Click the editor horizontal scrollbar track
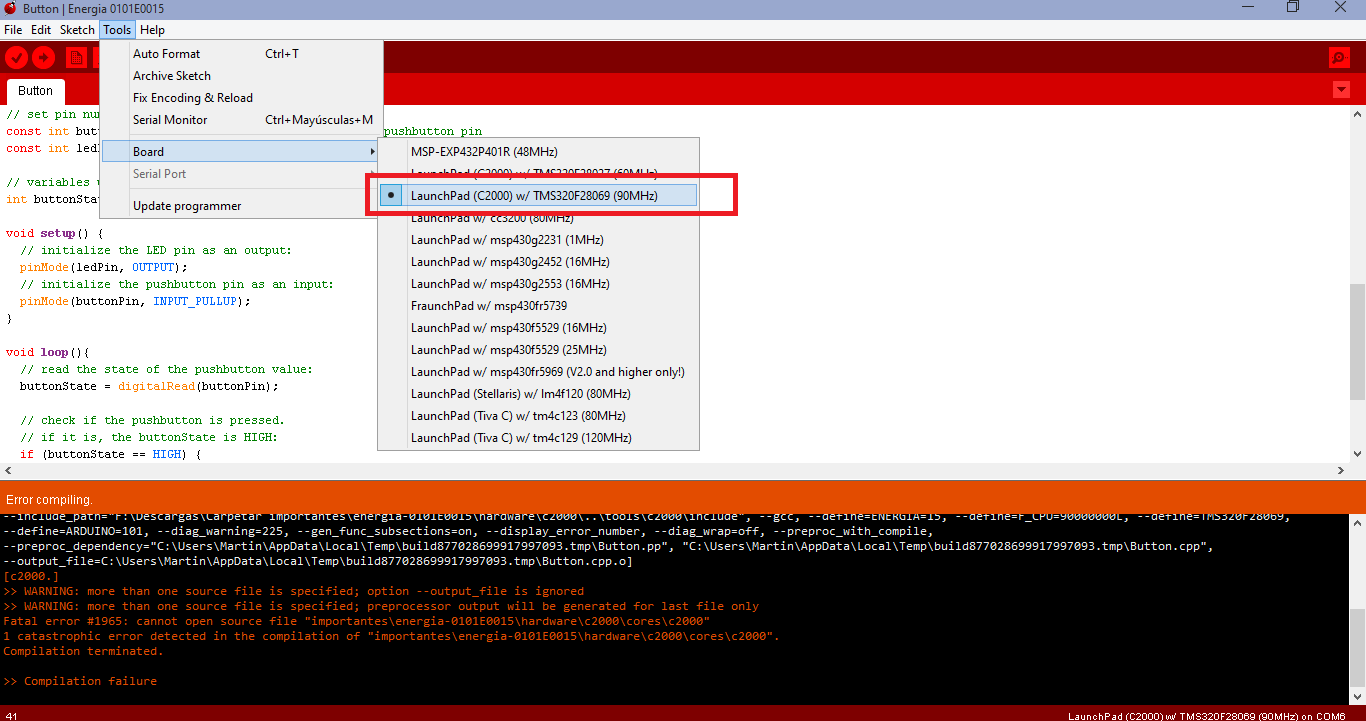1366x721 pixels. tap(675, 471)
